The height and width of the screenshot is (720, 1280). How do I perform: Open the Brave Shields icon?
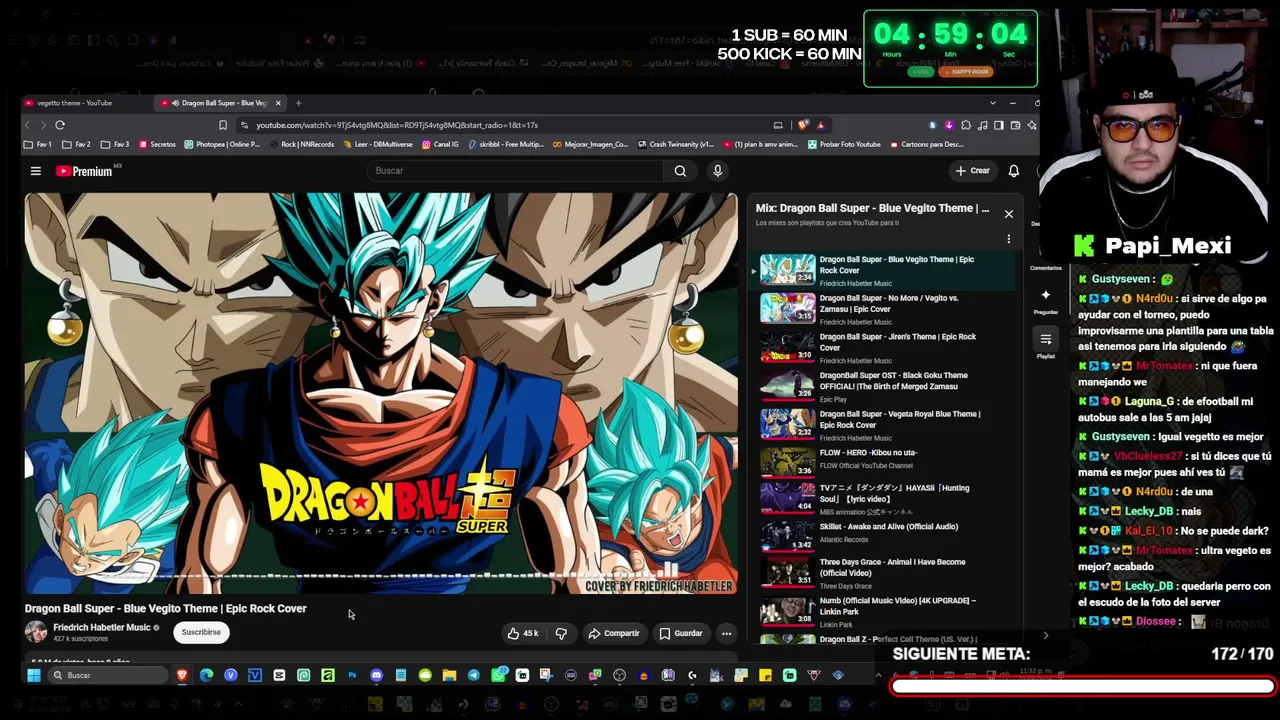point(802,125)
